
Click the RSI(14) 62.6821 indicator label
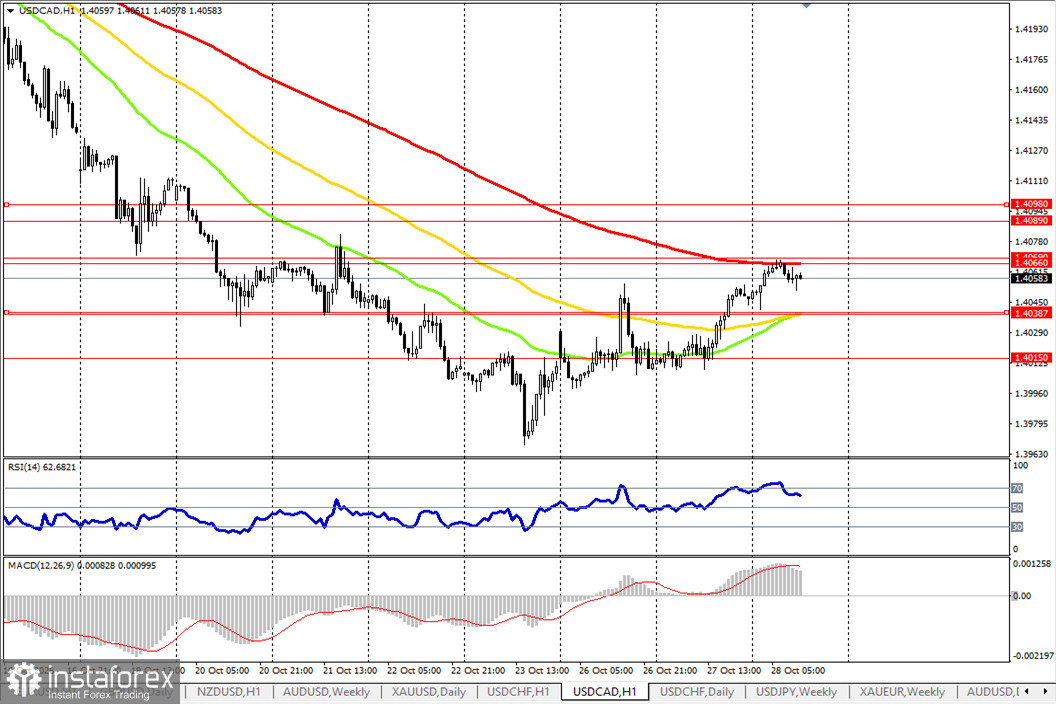42,467
